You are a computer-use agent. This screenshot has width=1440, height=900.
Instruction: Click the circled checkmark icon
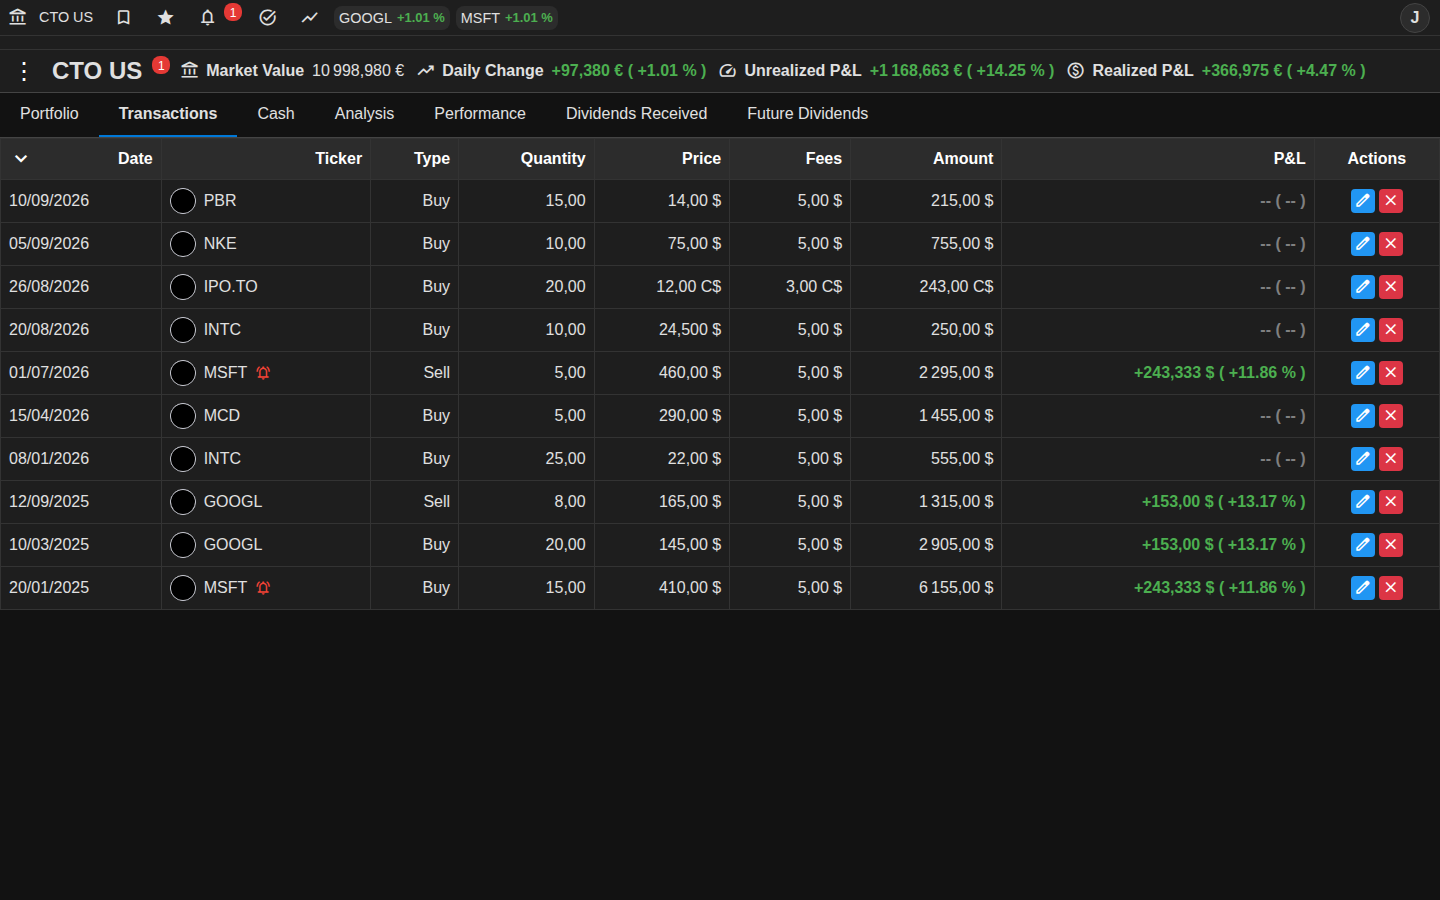(267, 18)
